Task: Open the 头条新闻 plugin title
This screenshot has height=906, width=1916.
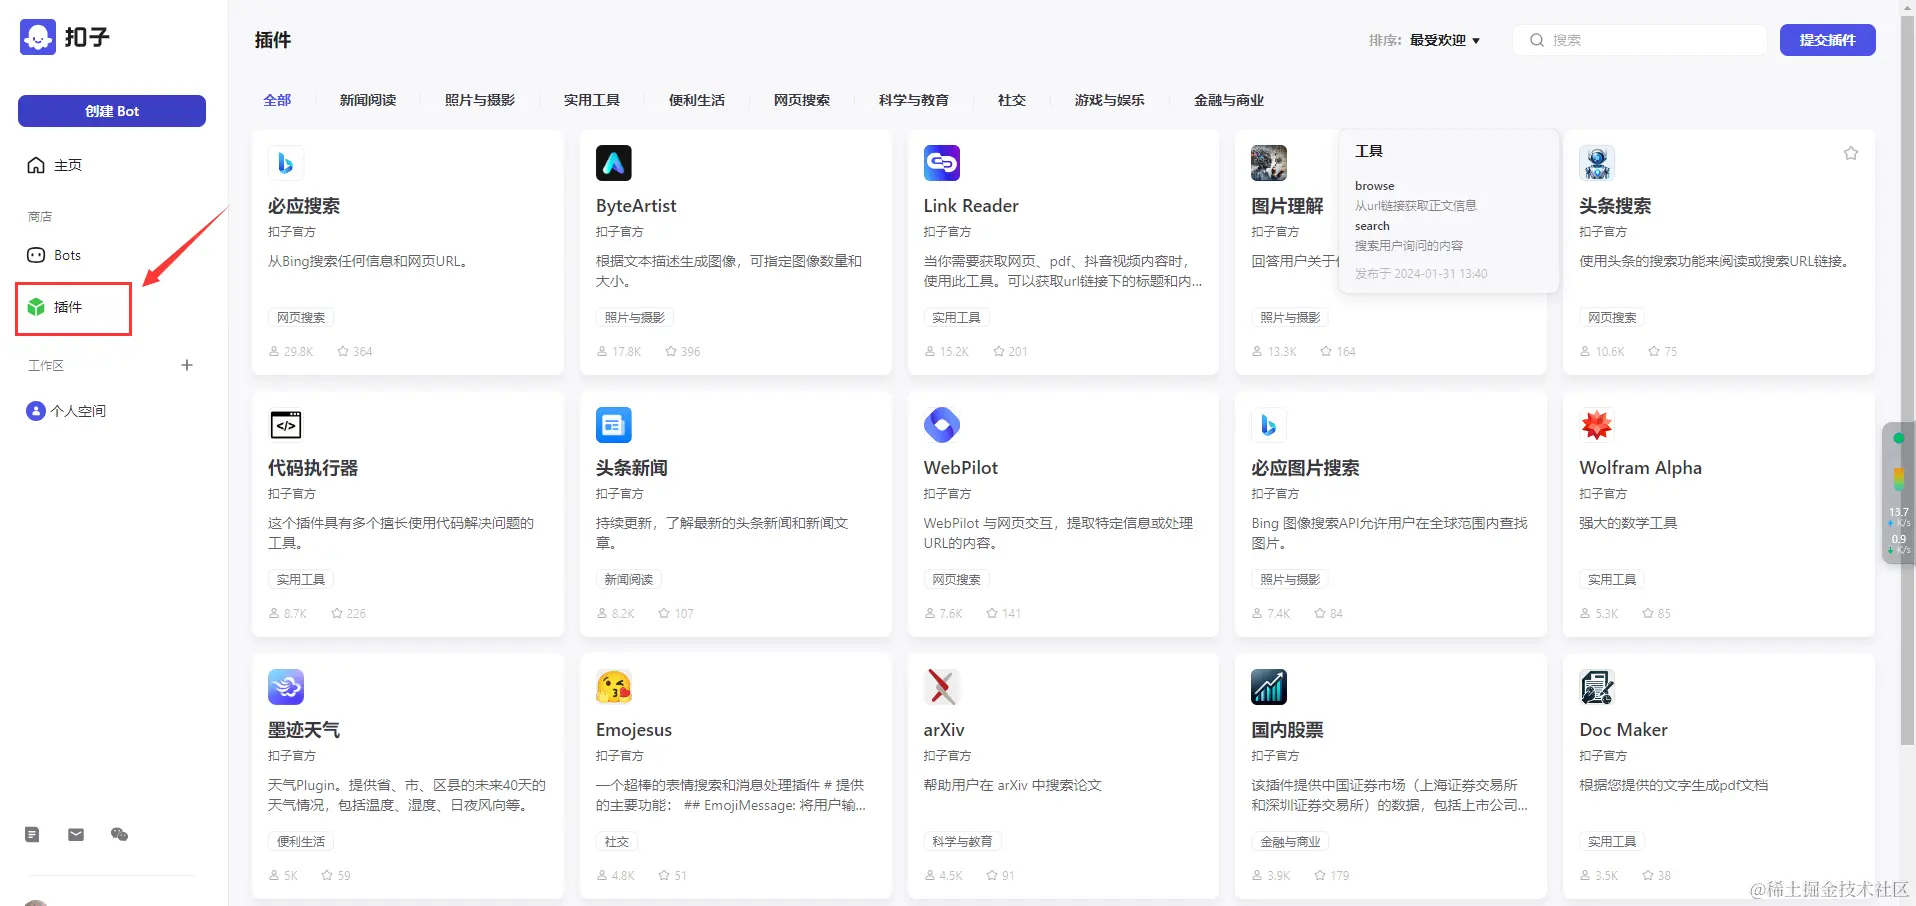Action: 632,468
